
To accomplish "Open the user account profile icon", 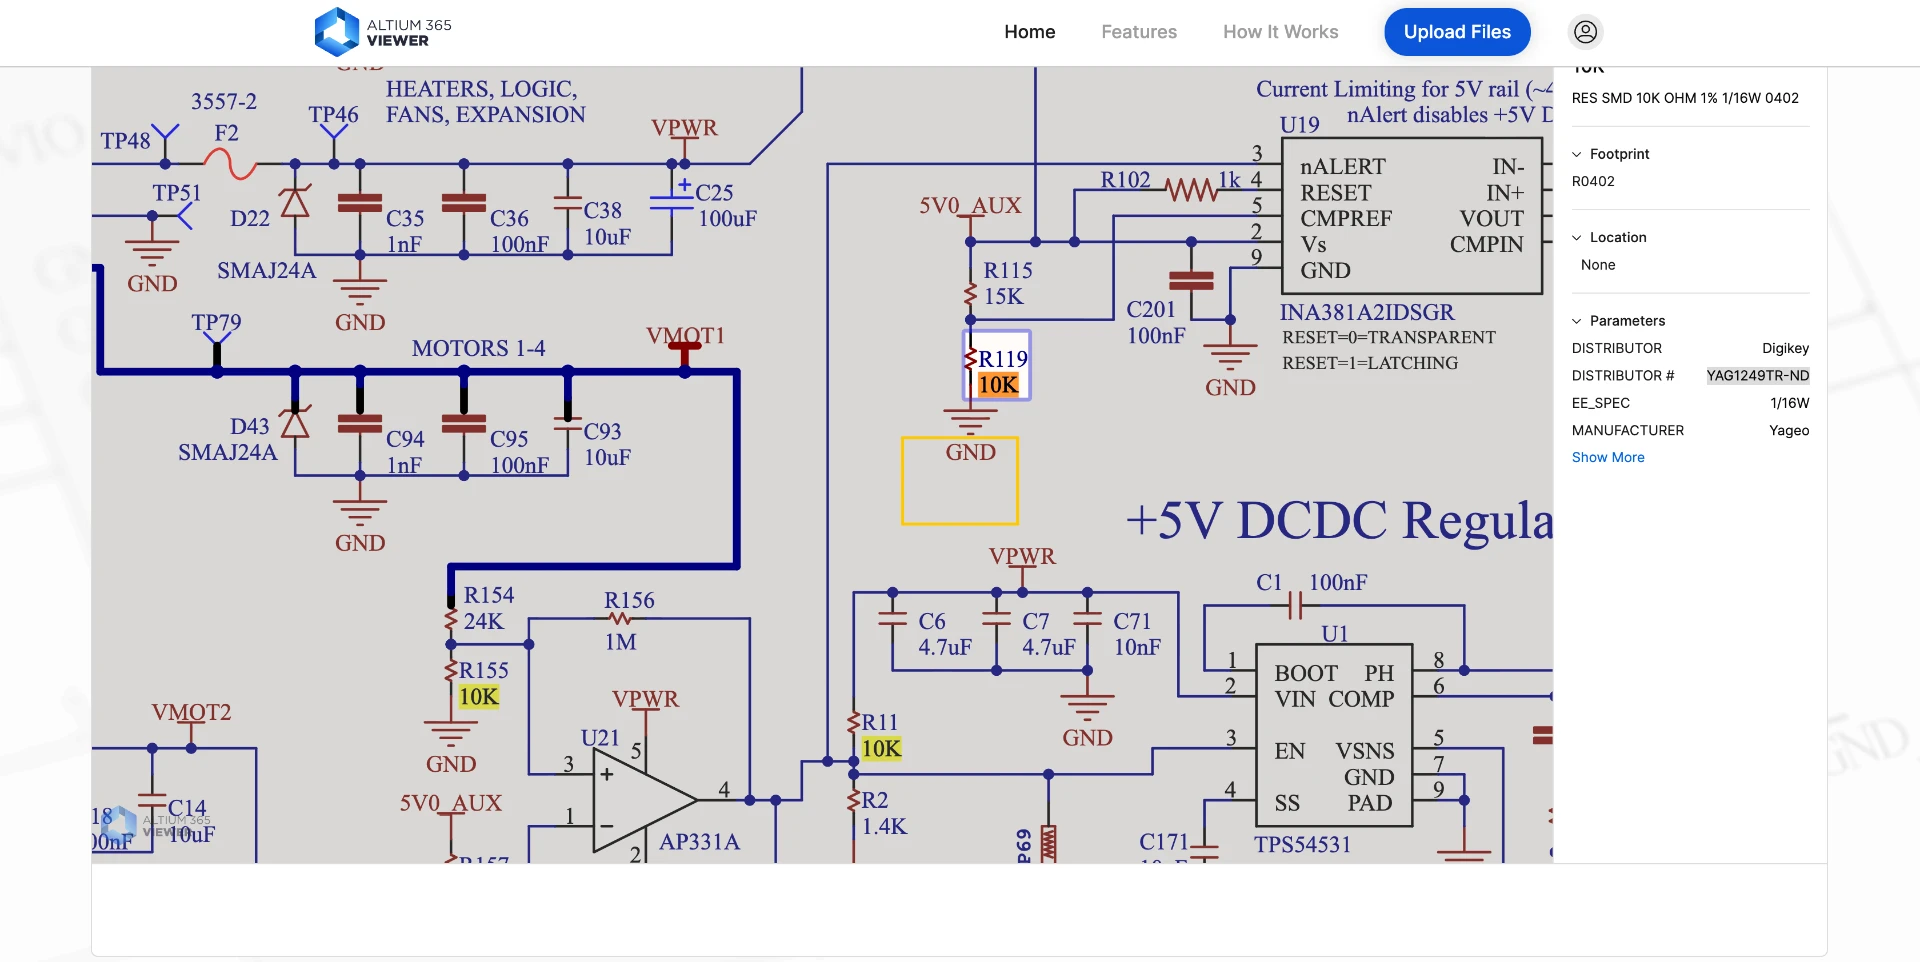I will (x=1585, y=32).
